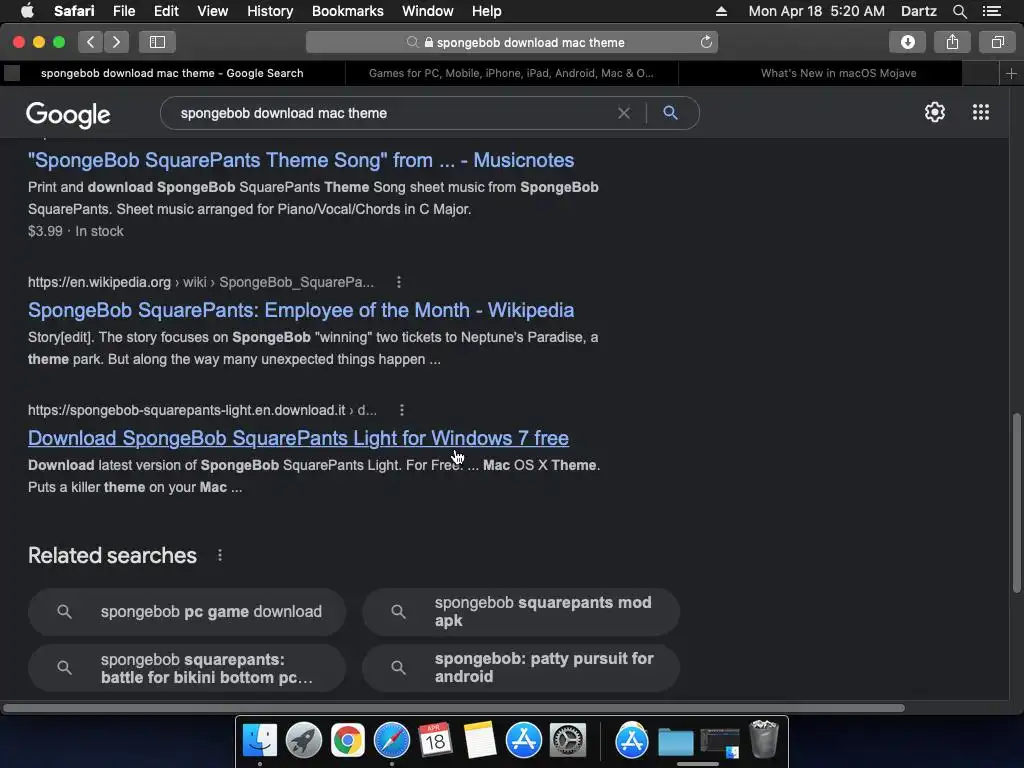The image size is (1024, 768).
Task: Click the vertical page scrollbar thumb
Action: 1016,503
